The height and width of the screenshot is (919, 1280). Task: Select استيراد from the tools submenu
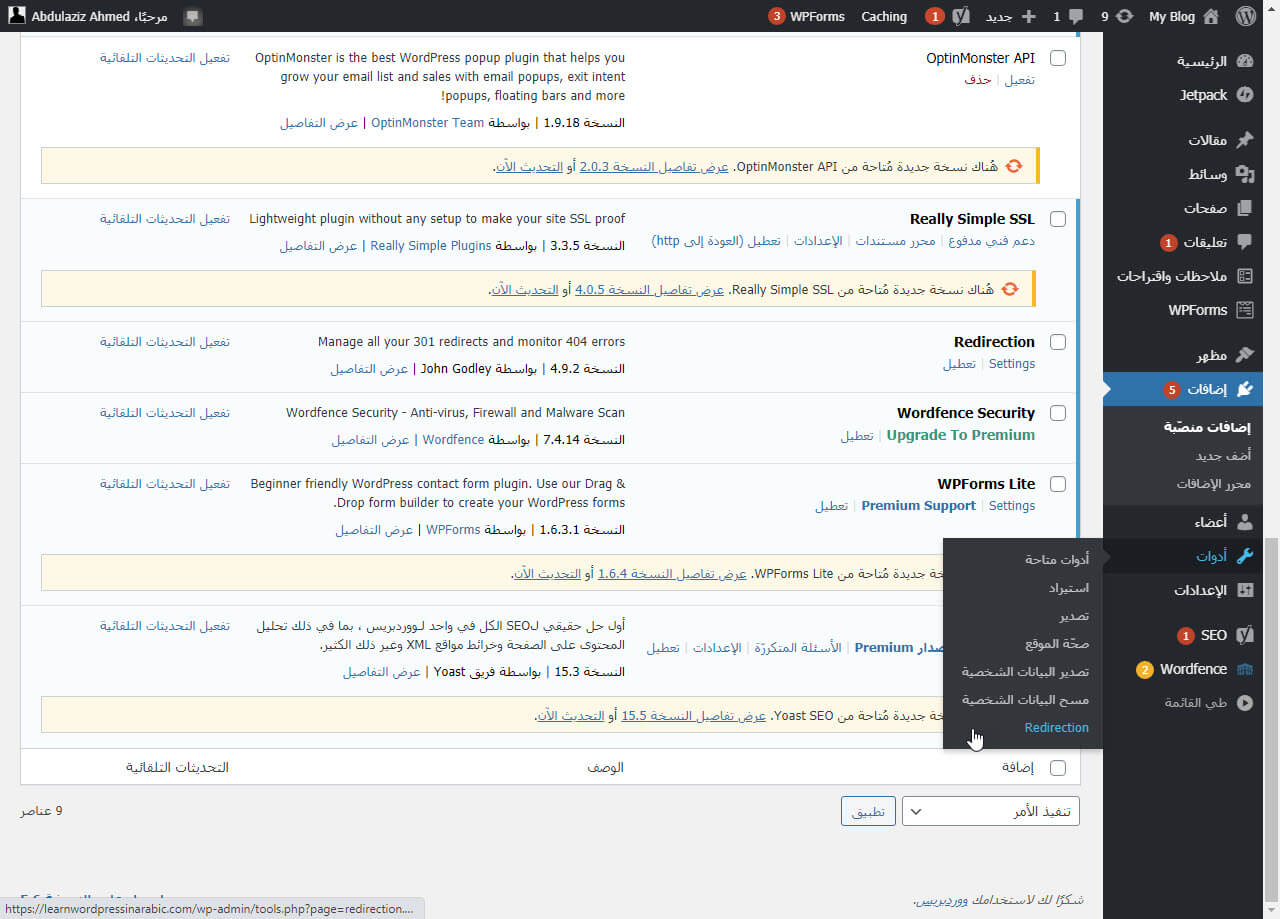(1068, 587)
